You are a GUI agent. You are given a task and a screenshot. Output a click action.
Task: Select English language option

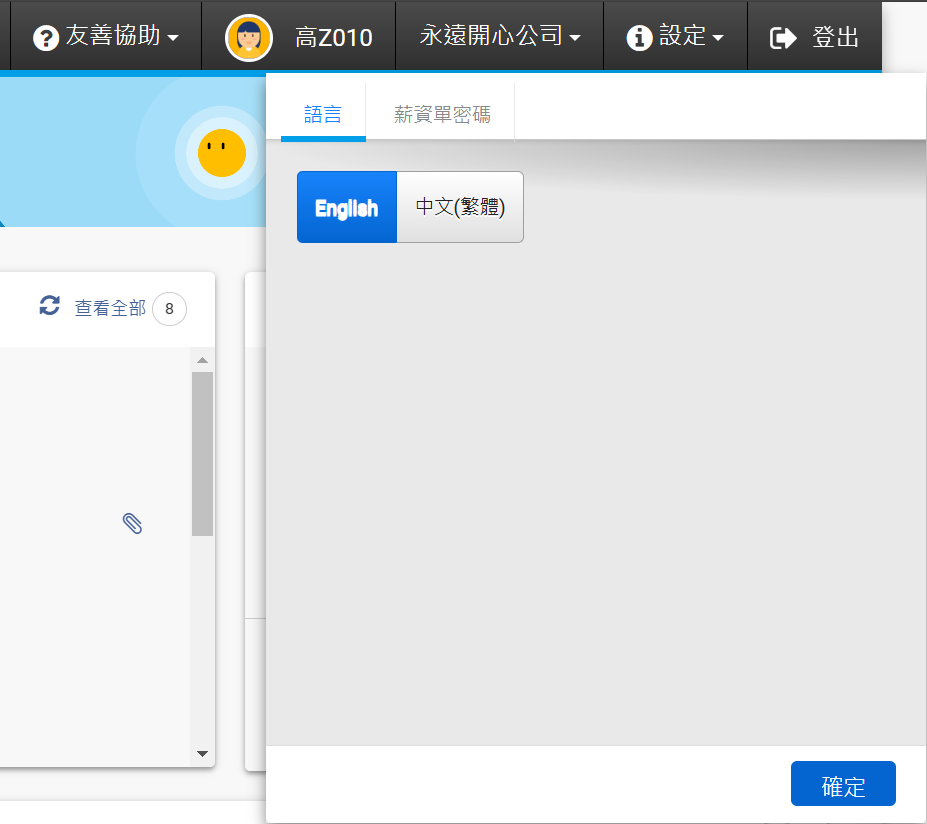pyautogui.click(x=347, y=207)
